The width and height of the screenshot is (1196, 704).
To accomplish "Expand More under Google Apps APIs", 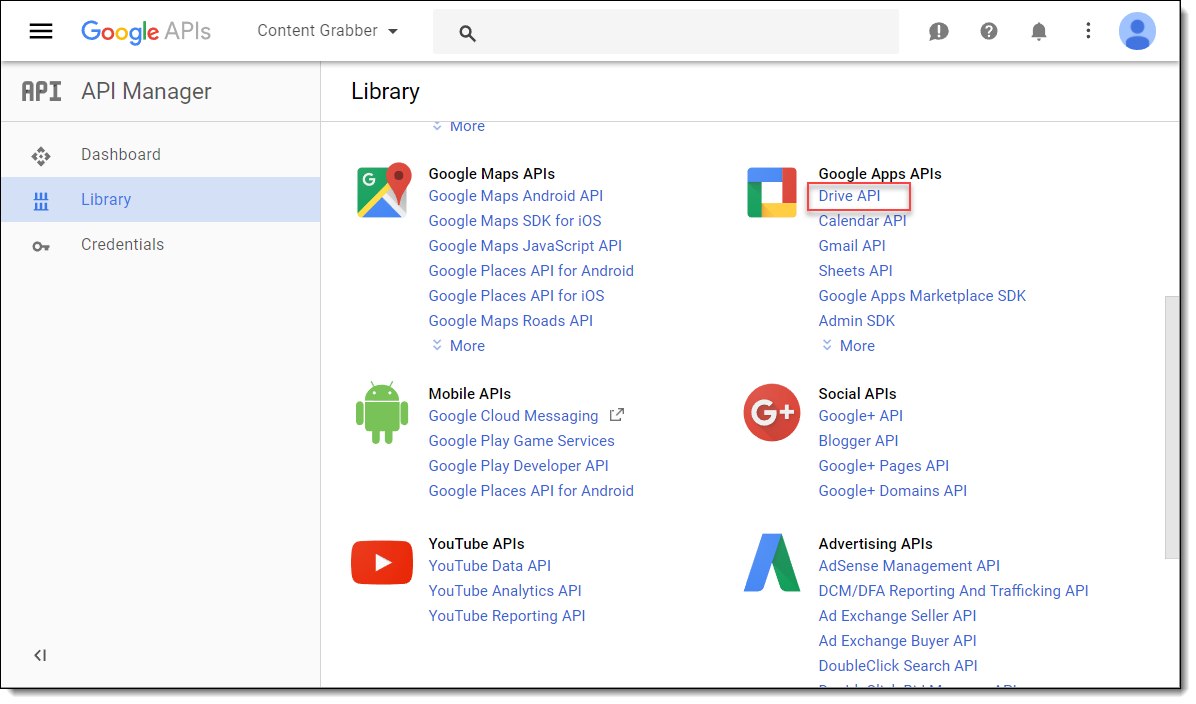I will (x=848, y=346).
